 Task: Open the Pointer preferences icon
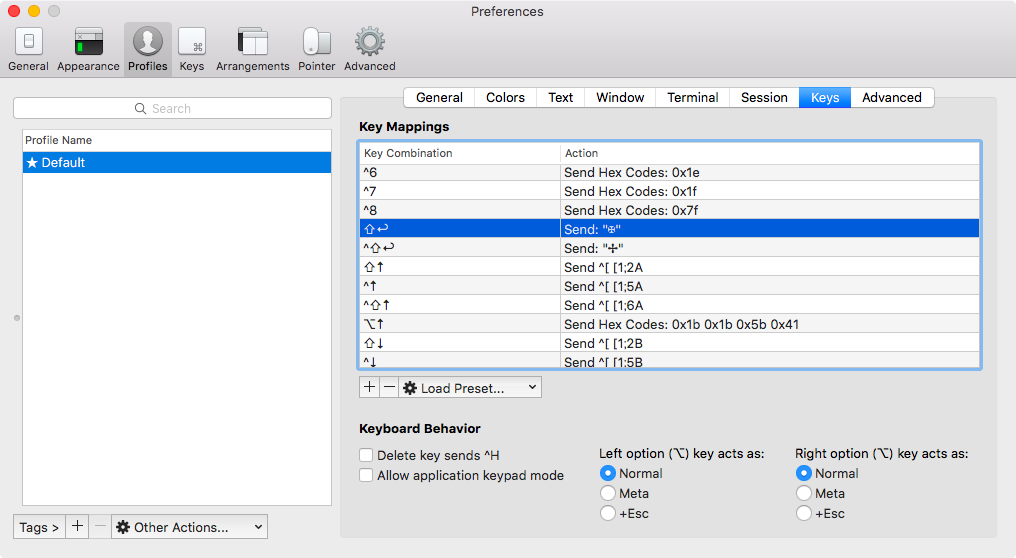[x=317, y=42]
